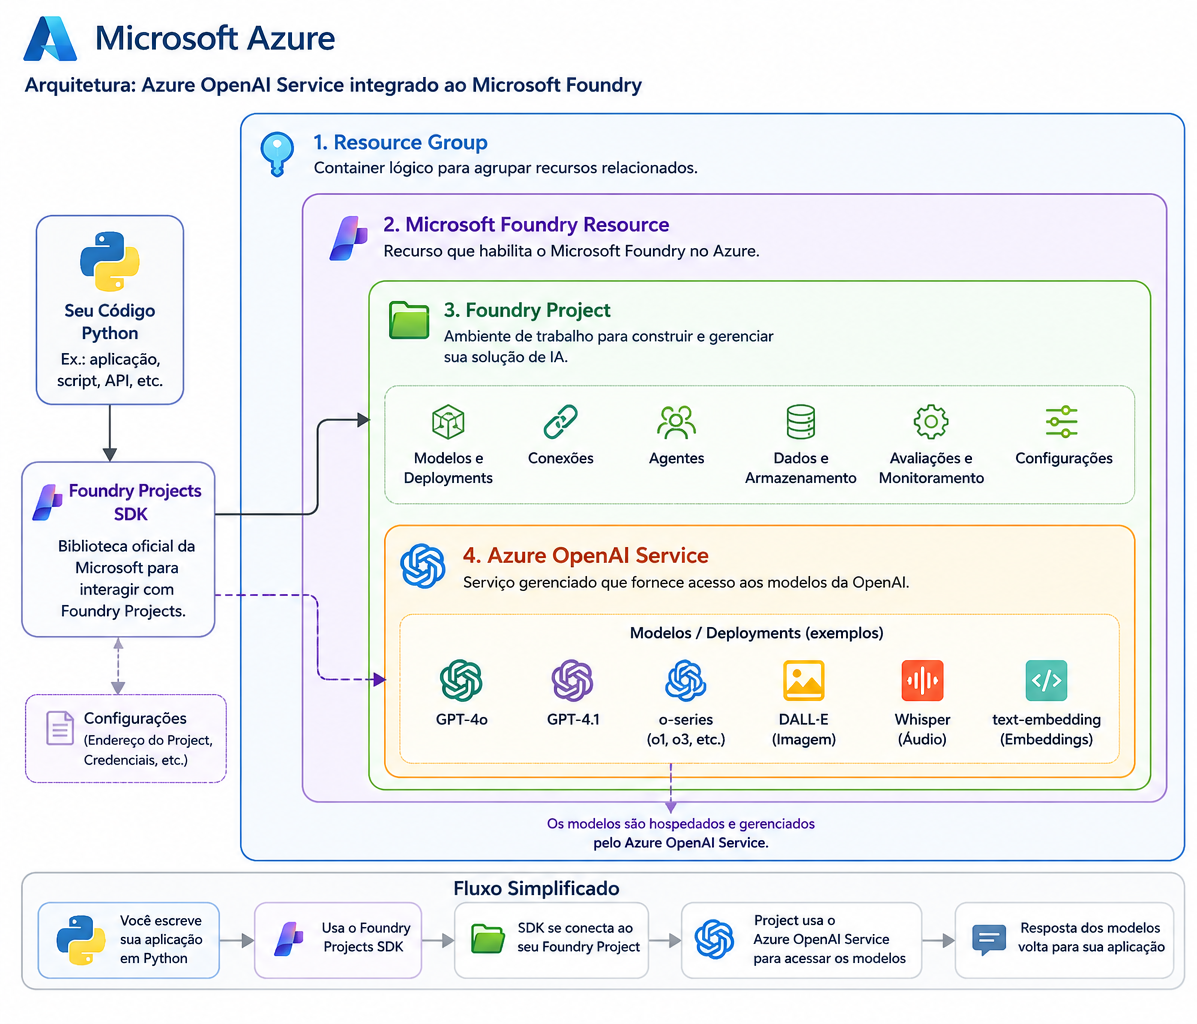This screenshot has height=1024, width=1197.
Task: Click the green Foundry Project folder icon
Action: point(409,319)
